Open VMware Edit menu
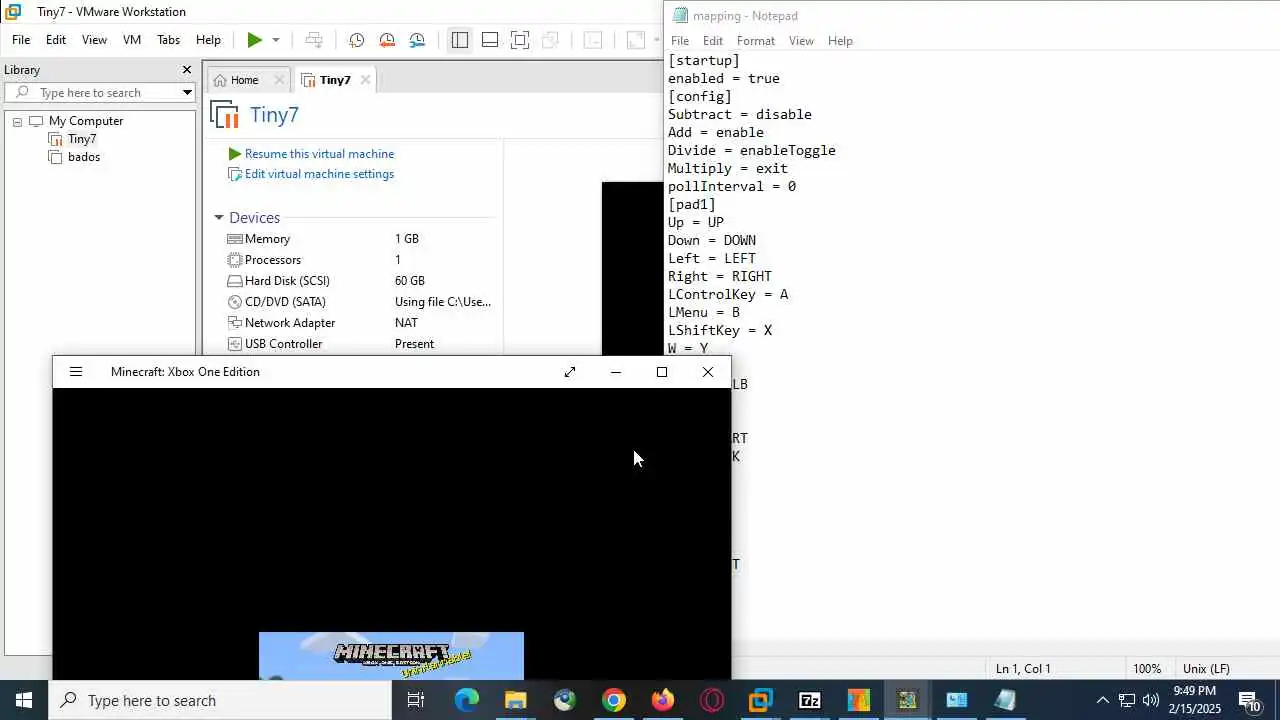 point(56,40)
